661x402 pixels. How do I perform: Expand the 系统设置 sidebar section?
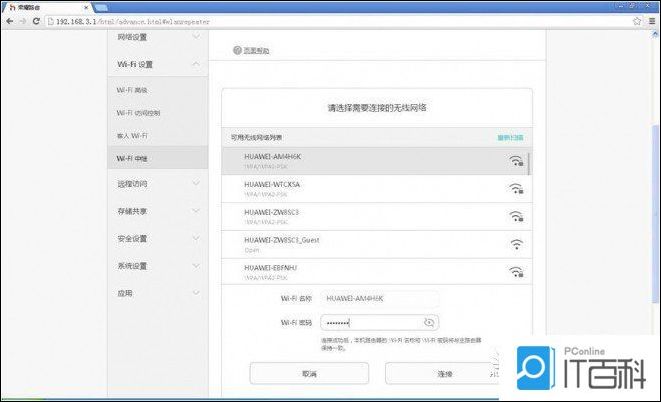[x=158, y=266]
